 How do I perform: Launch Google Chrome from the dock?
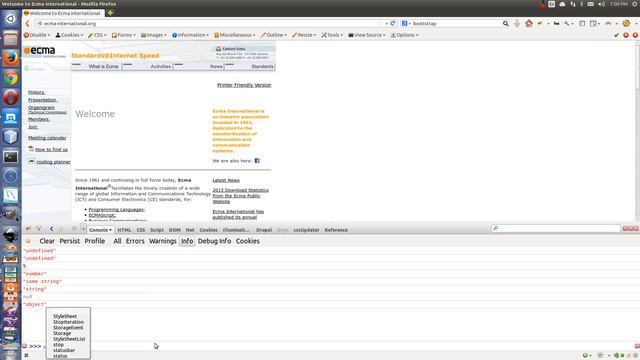pos(11,78)
